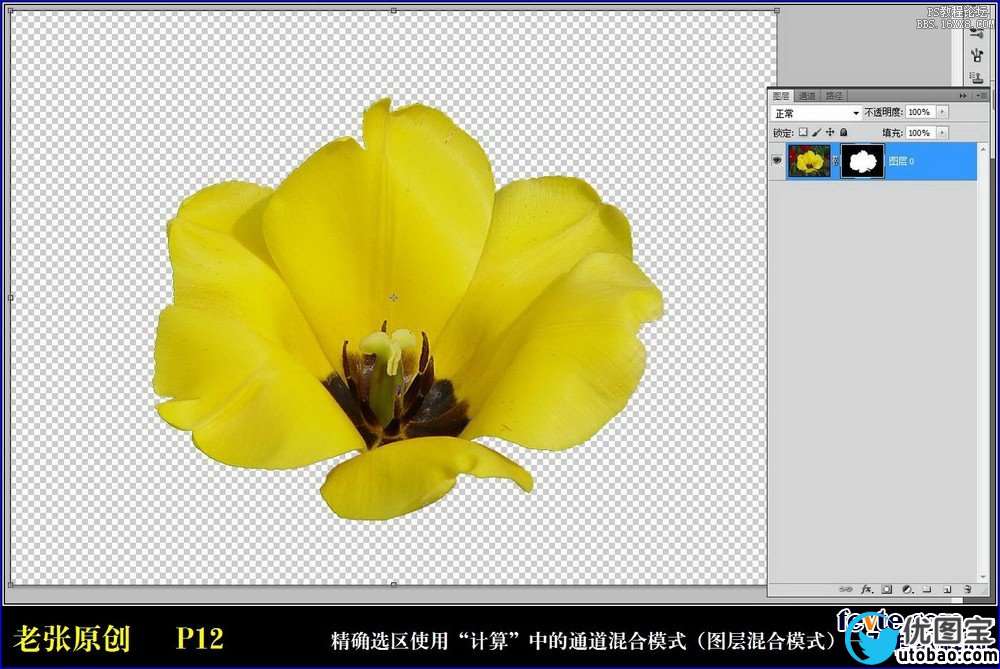1000x669 pixels.
Task: Open the clone source stamp panel icon
Action: tap(976, 79)
